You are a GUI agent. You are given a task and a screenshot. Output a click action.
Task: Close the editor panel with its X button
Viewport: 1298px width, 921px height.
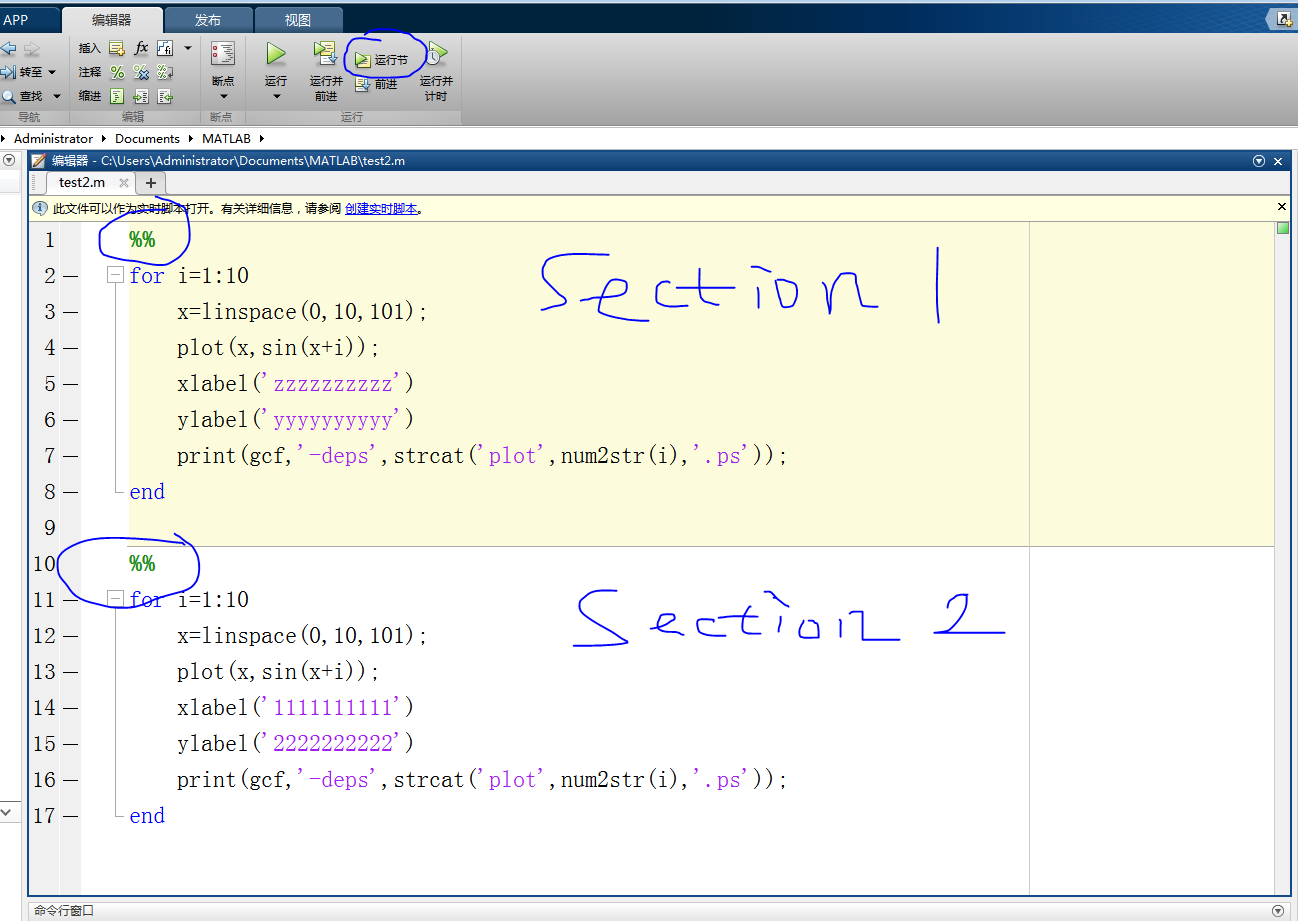click(1279, 160)
